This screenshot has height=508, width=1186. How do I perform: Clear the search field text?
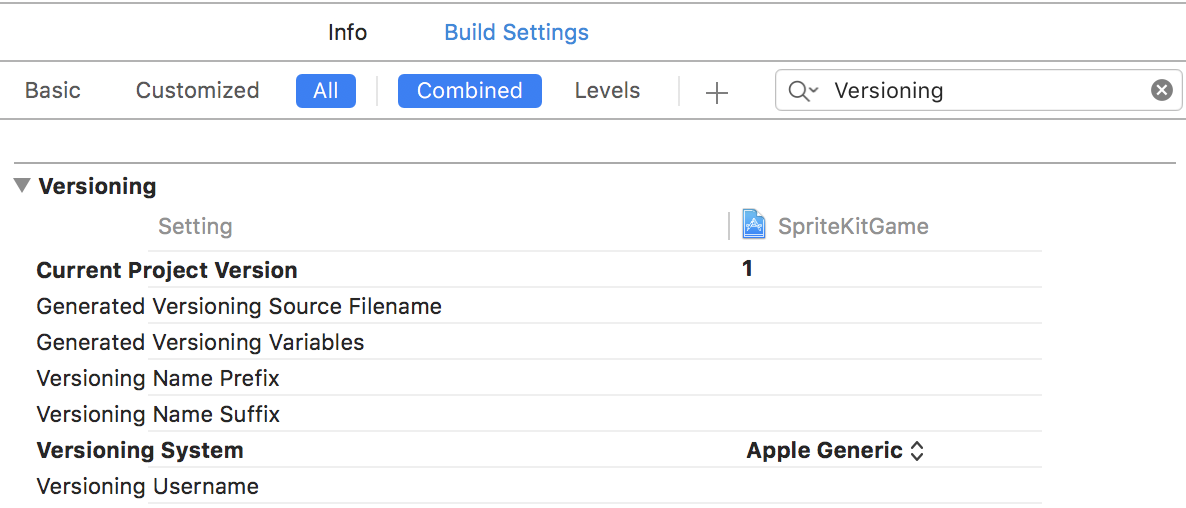point(1162,91)
